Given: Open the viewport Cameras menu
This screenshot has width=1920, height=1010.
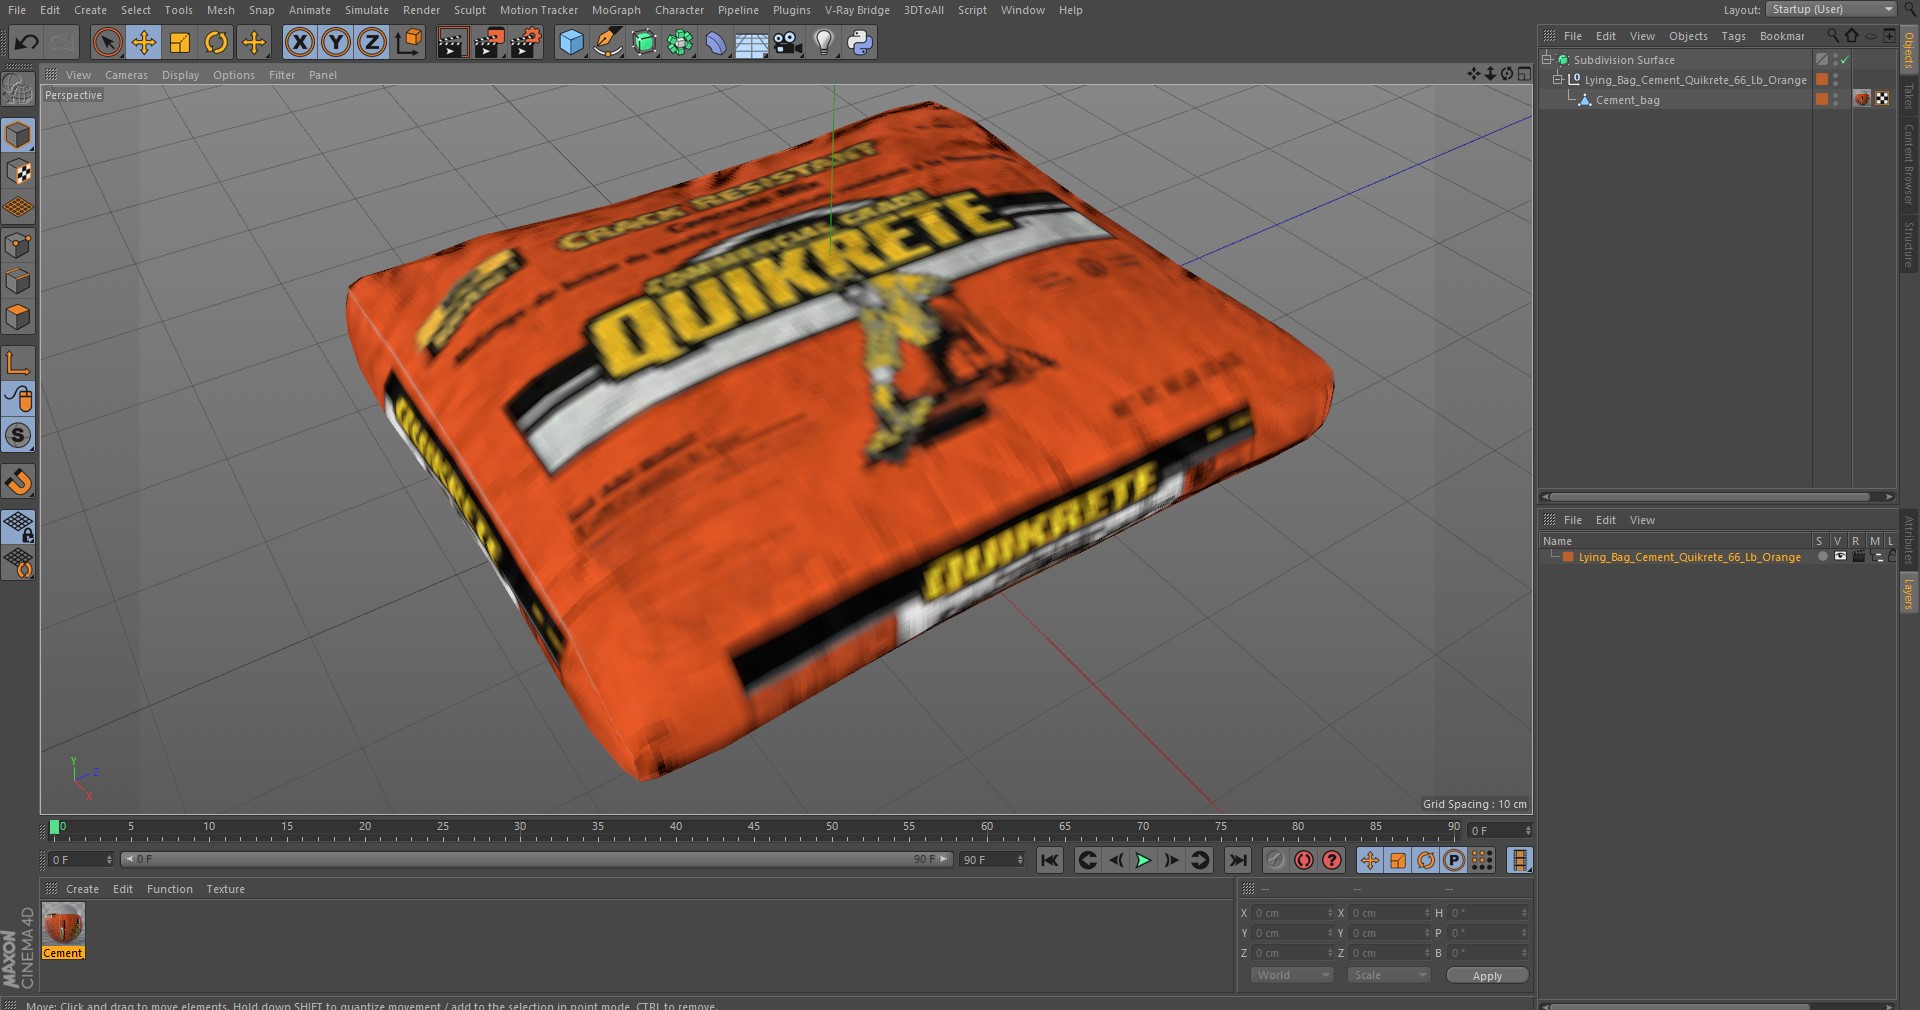Looking at the screenshot, I should point(126,75).
